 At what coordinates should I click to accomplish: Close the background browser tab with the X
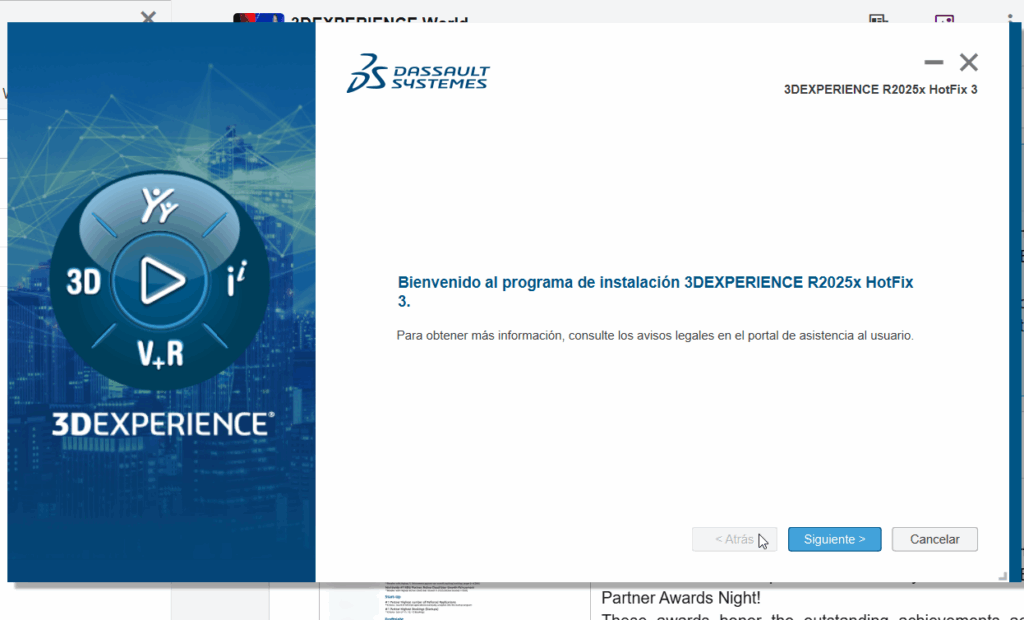coord(148,16)
